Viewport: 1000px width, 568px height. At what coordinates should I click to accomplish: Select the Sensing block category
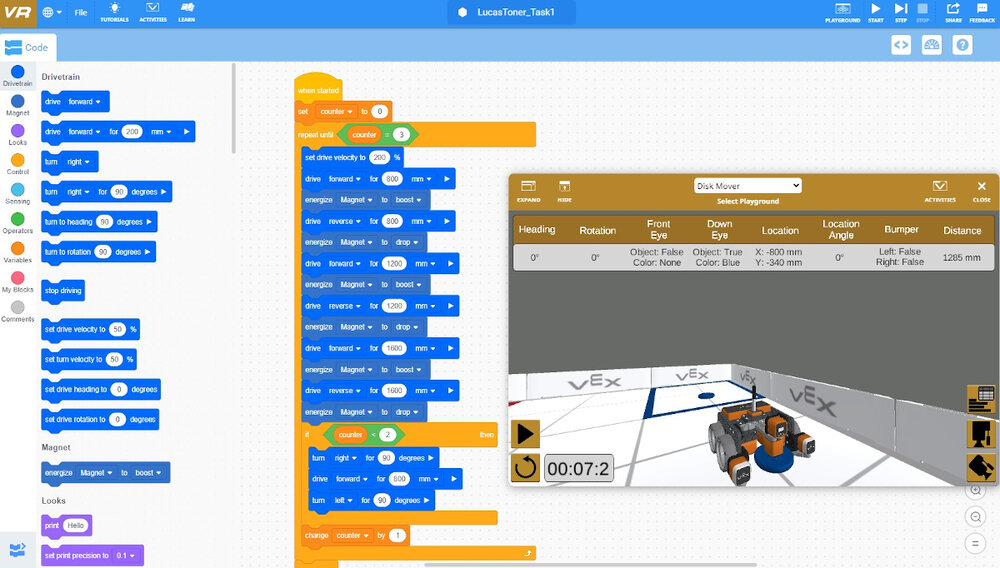pos(17,191)
